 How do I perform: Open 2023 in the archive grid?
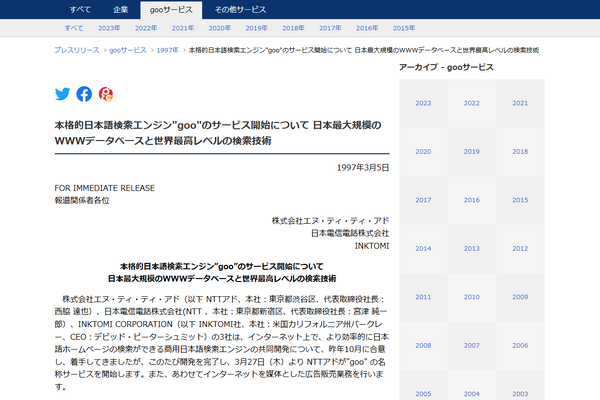423,103
